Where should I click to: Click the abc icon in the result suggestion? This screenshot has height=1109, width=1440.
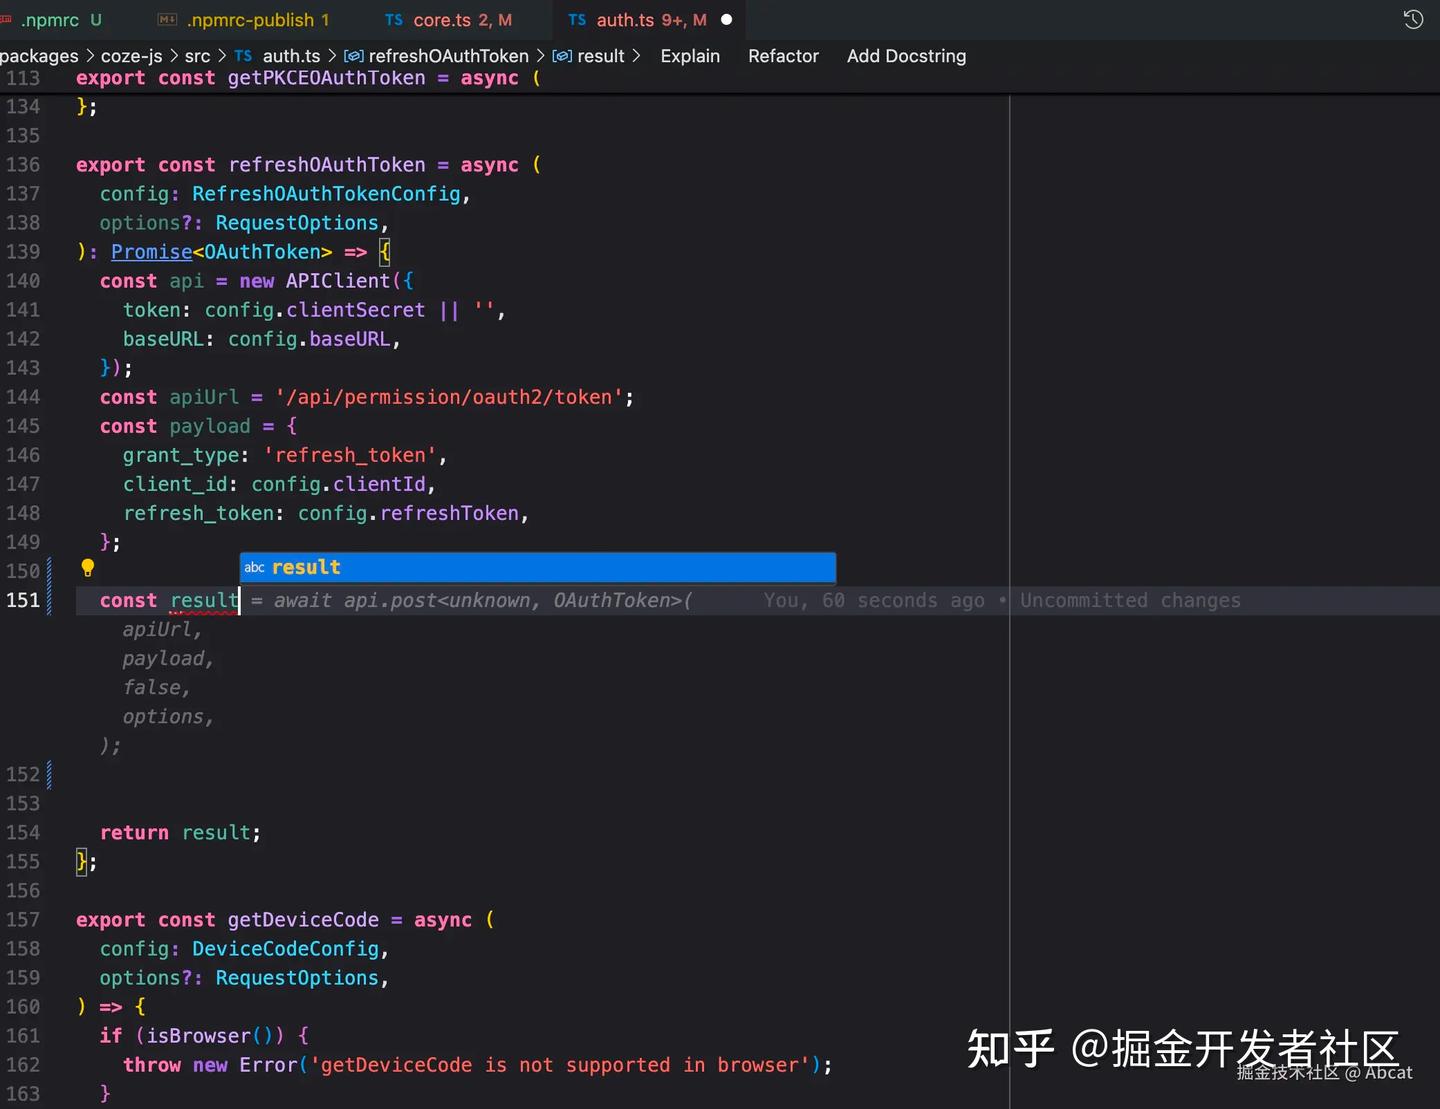[255, 567]
